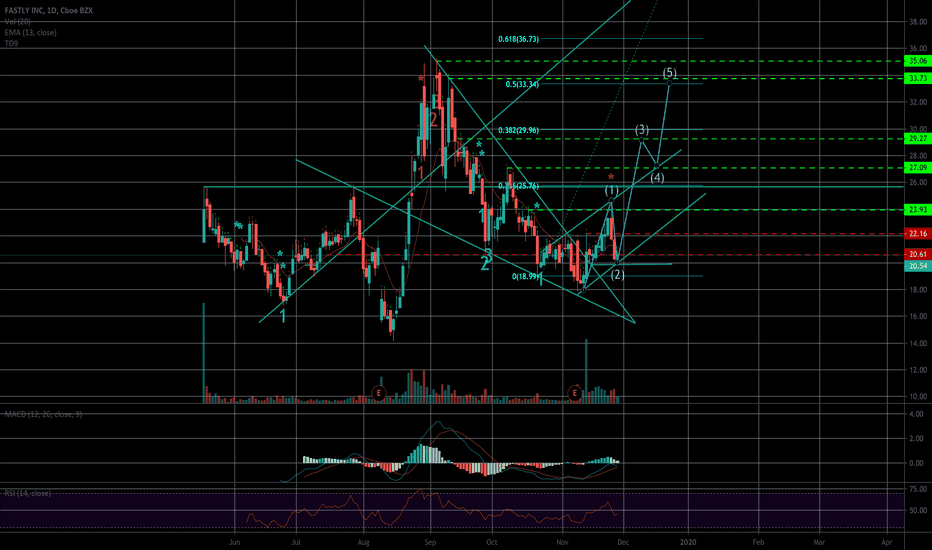The width and height of the screenshot is (932, 550).
Task: Click the Mar label on time axis
Action: tap(819, 542)
